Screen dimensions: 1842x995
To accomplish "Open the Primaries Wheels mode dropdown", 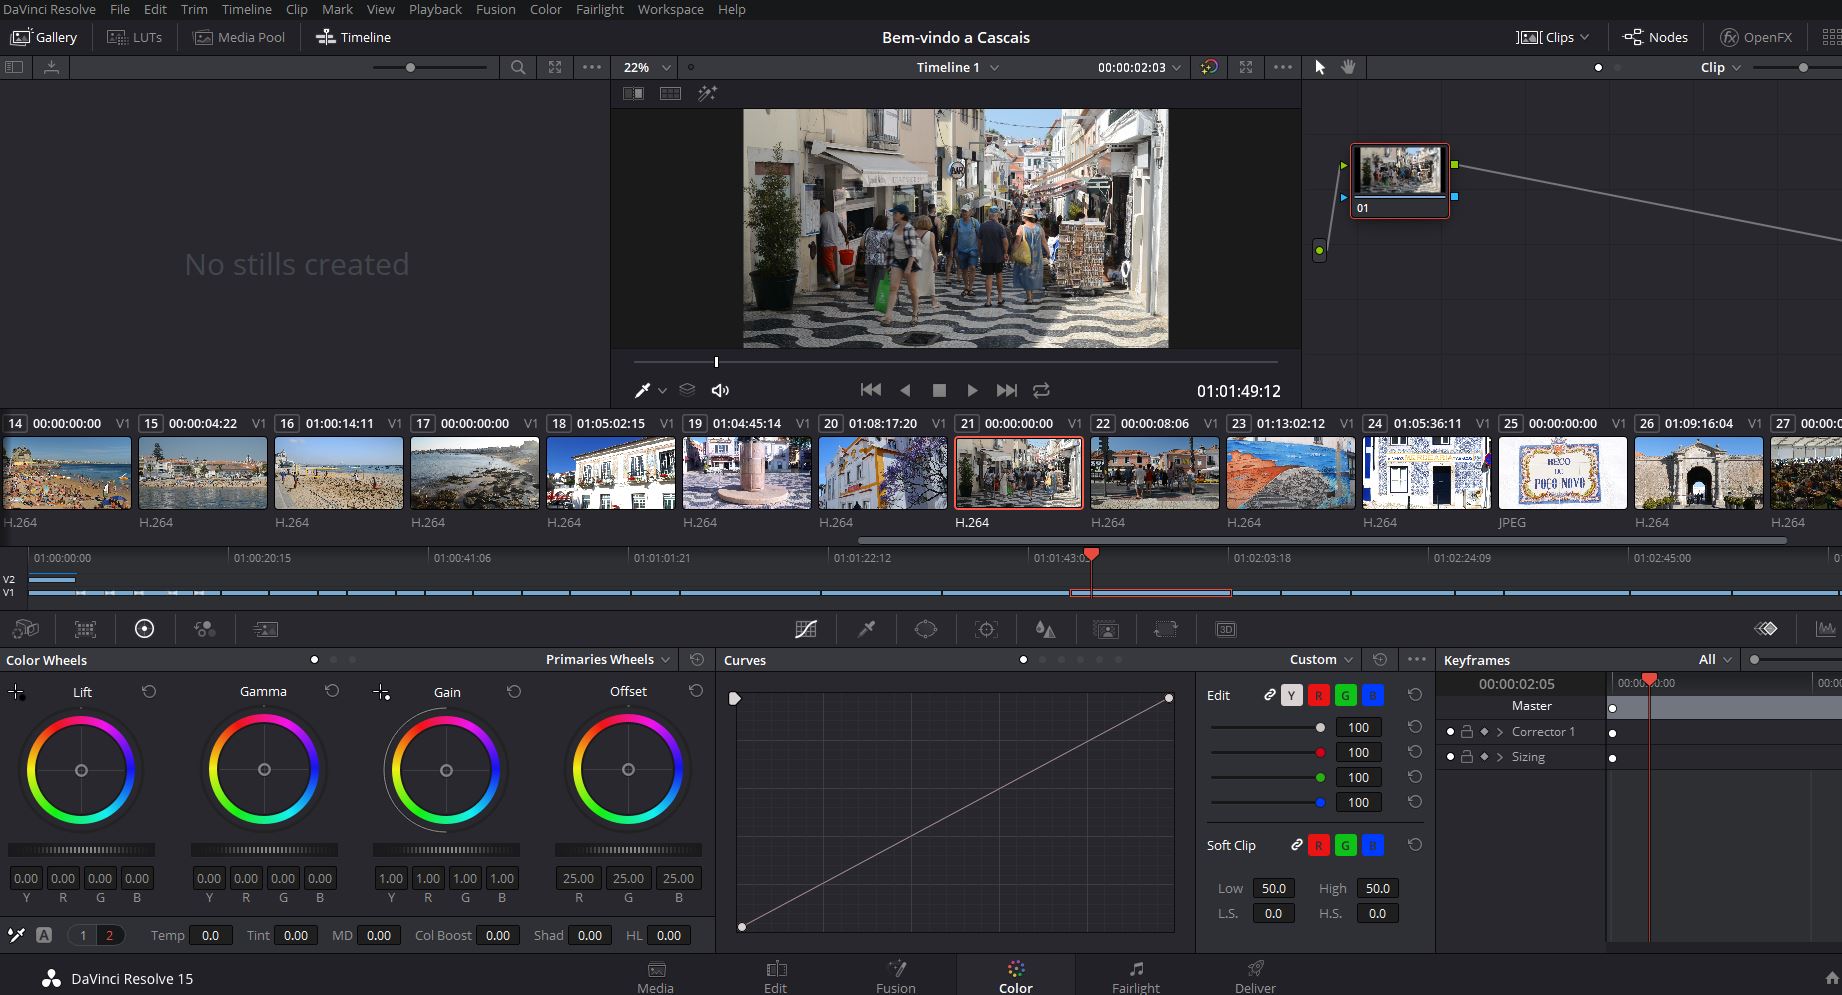I will (x=608, y=659).
